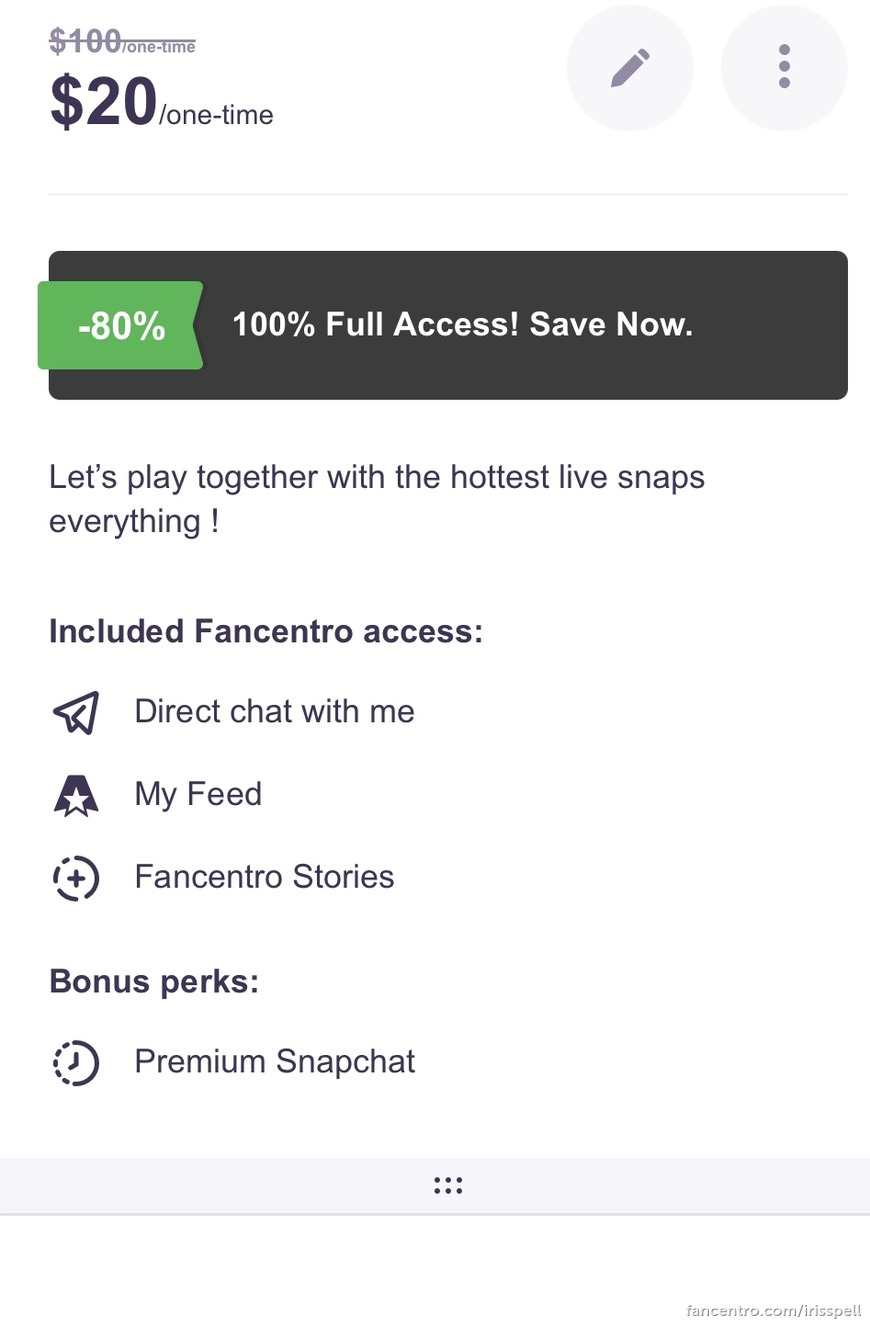Image resolution: width=870 pixels, height=1327 pixels.
Task: Click the Bonus perks heading
Action: (x=154, y=981)
